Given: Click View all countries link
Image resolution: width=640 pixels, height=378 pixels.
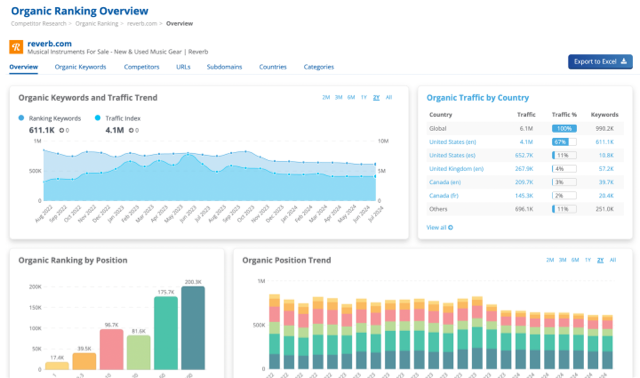Looking at the screenshot, I should 440,227.
